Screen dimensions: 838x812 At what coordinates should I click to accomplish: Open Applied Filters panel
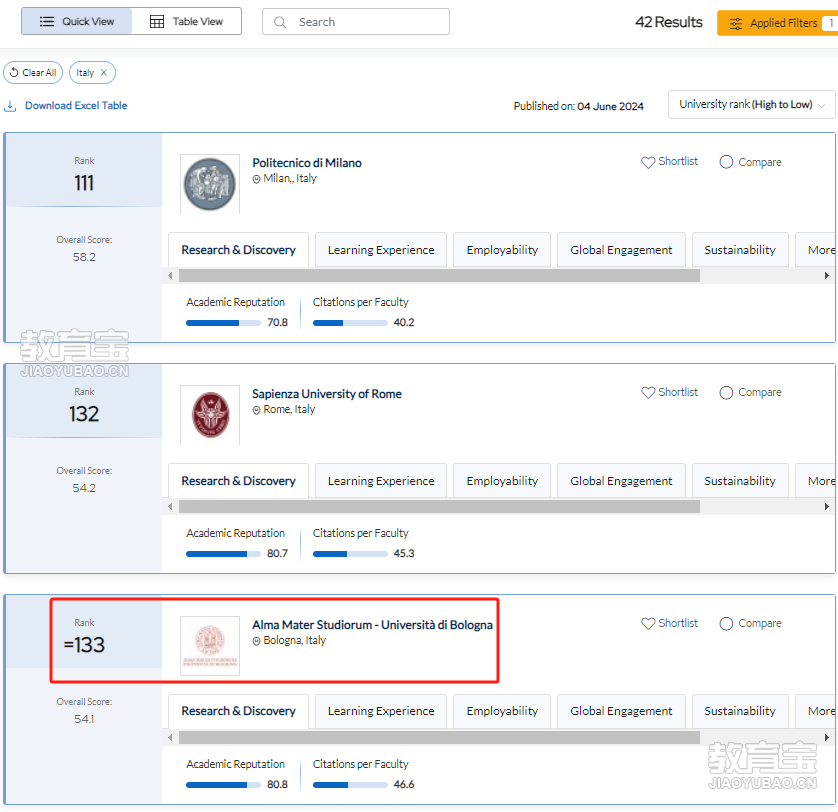pyautogui.click(x=777, y=23)
